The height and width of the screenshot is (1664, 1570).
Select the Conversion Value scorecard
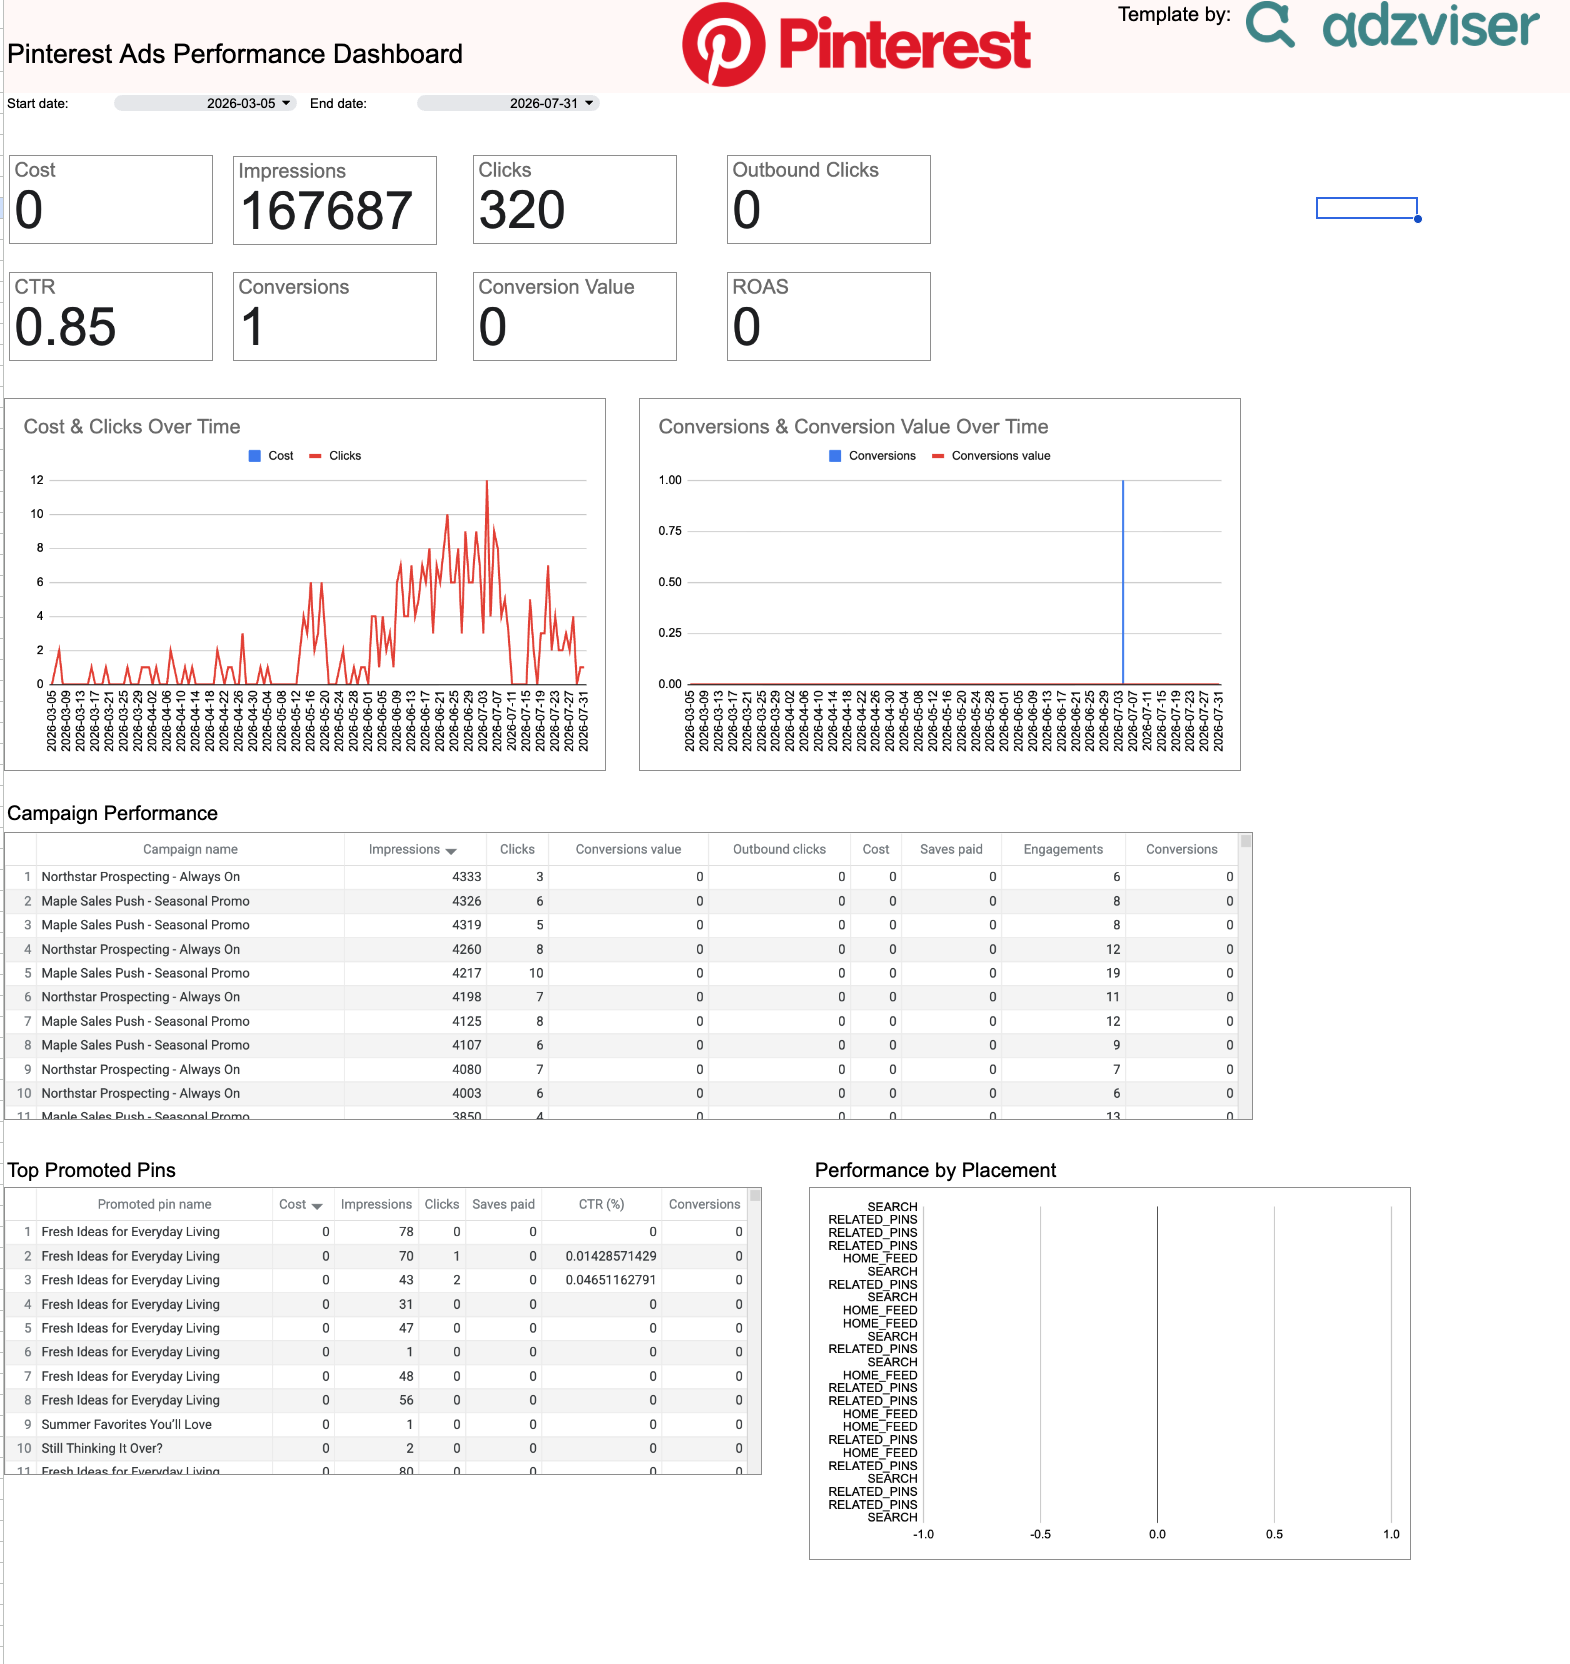tap(575, 316)
